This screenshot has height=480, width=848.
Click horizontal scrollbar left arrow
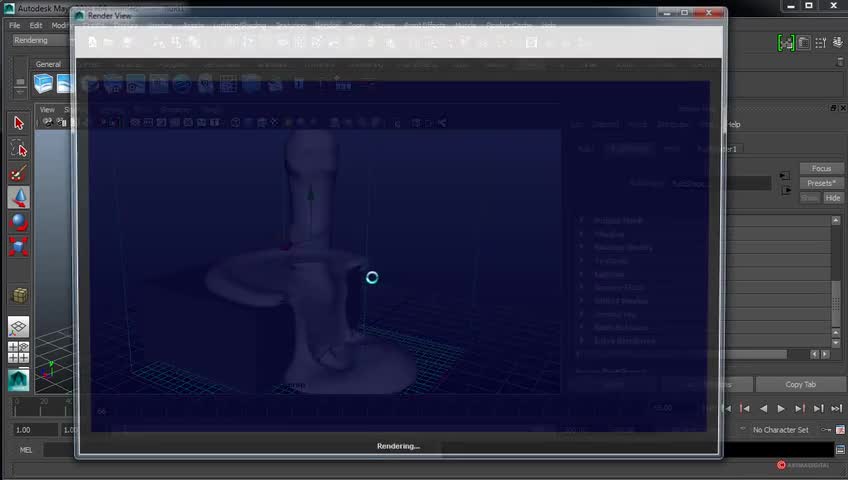(x=814, y=354)
